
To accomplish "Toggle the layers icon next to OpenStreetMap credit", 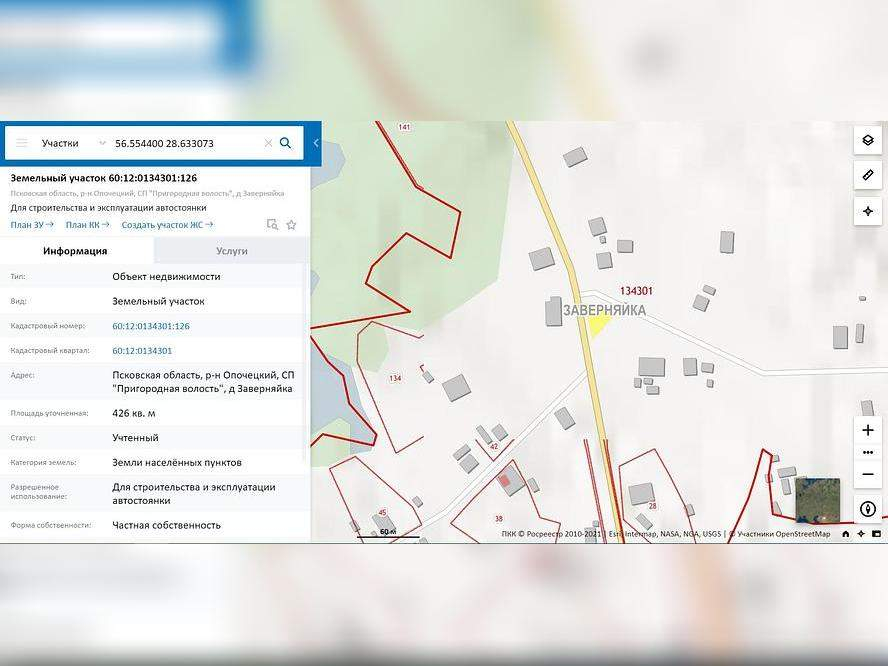I will coord(877,533).
